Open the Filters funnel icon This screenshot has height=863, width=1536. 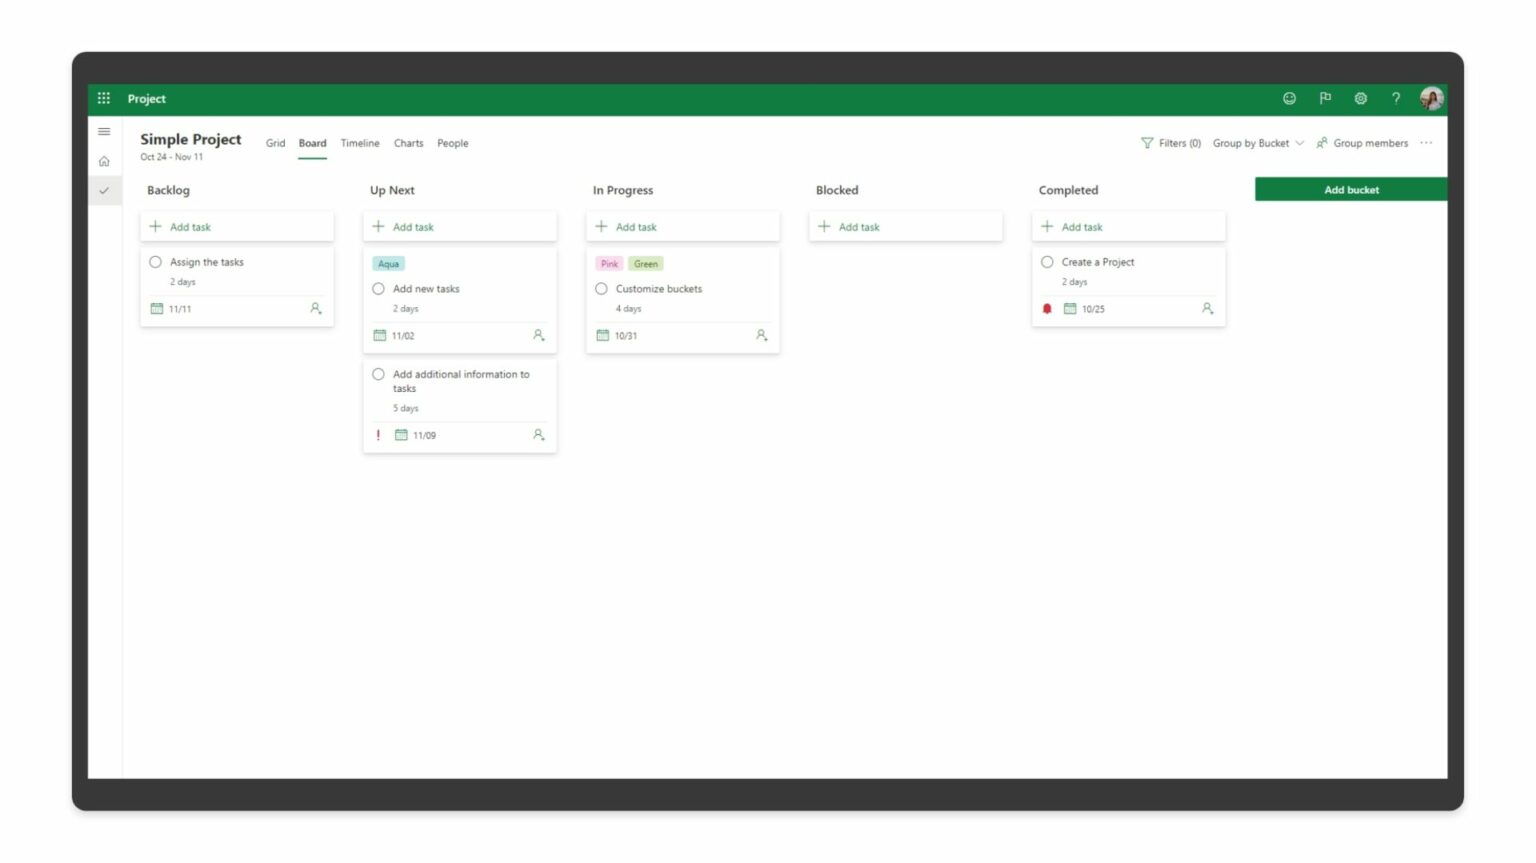coord(1147,143)
